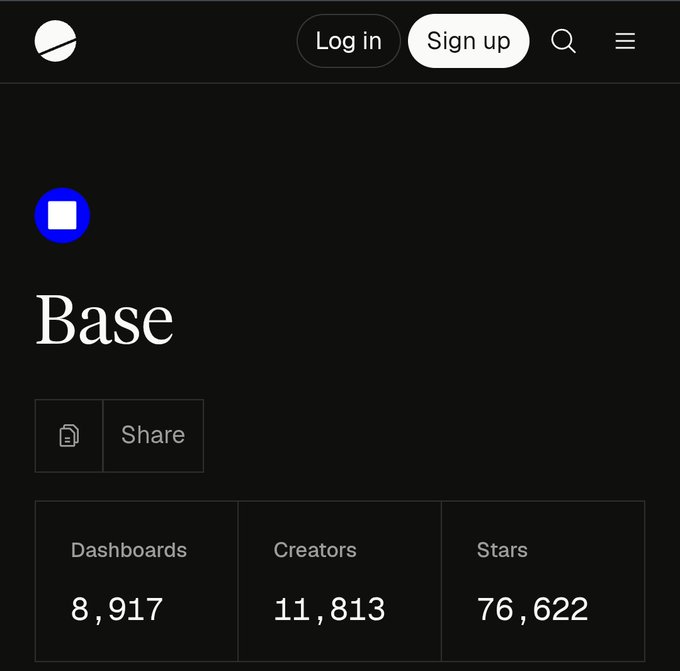Click the Sign up button
Image resolution: width=680 pixels, height=671 pixels.
pyautogui.click(x=468, y=41)
